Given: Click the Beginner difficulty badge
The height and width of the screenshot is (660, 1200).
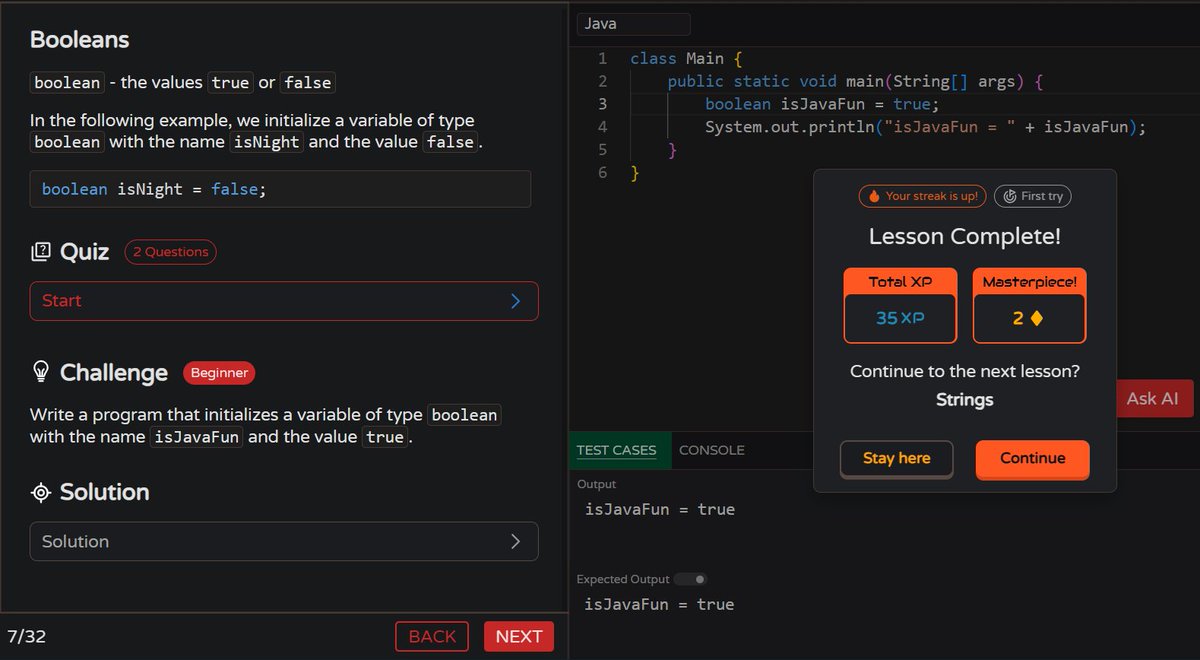Looking at the screenshot, I should (x=219, y=373).
